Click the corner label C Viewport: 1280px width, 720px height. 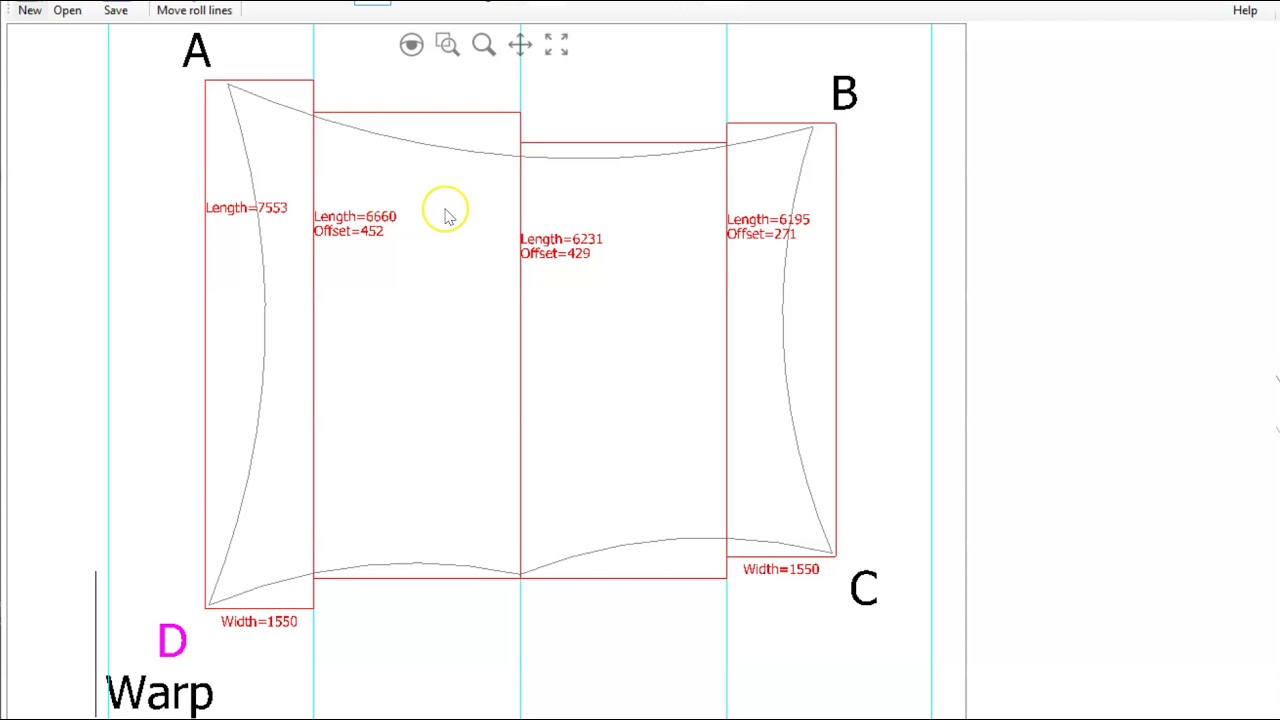[864, 588]
